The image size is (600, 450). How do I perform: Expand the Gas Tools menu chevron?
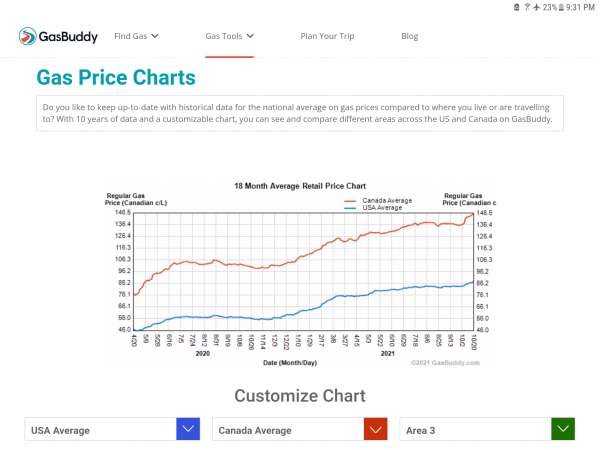coord(250,37)
